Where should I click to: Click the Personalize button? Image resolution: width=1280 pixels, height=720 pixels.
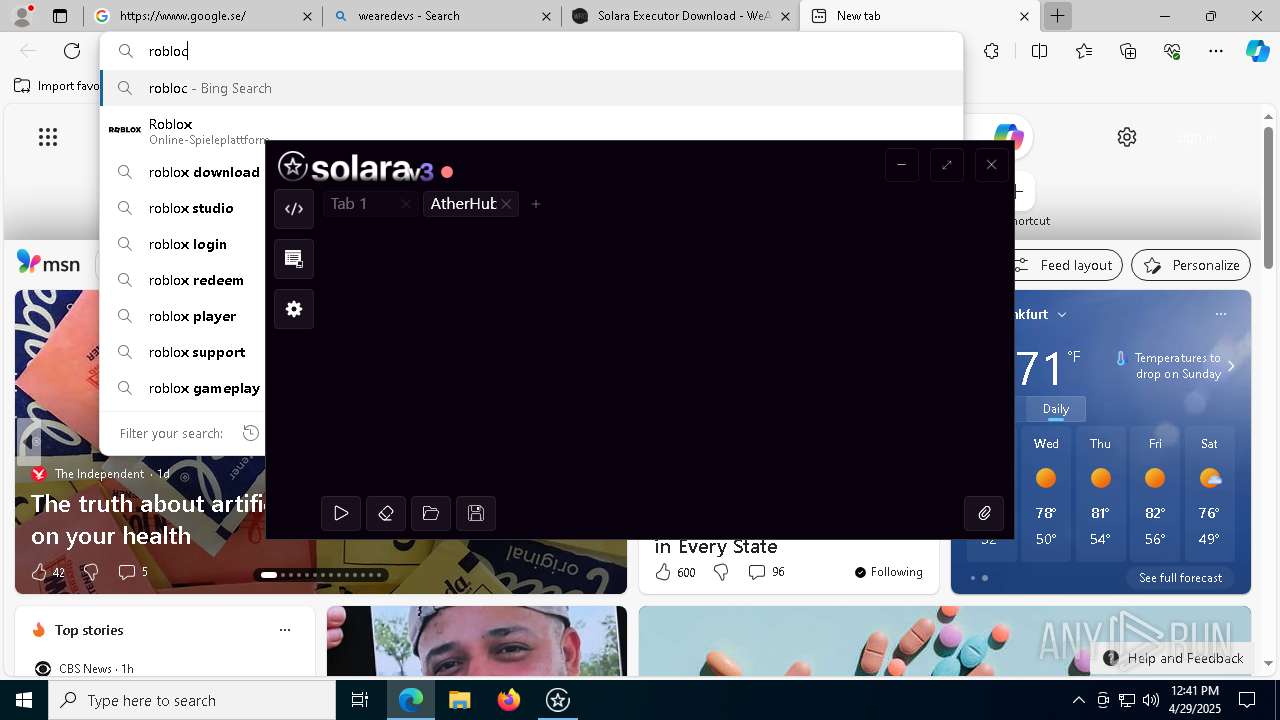1191,265
